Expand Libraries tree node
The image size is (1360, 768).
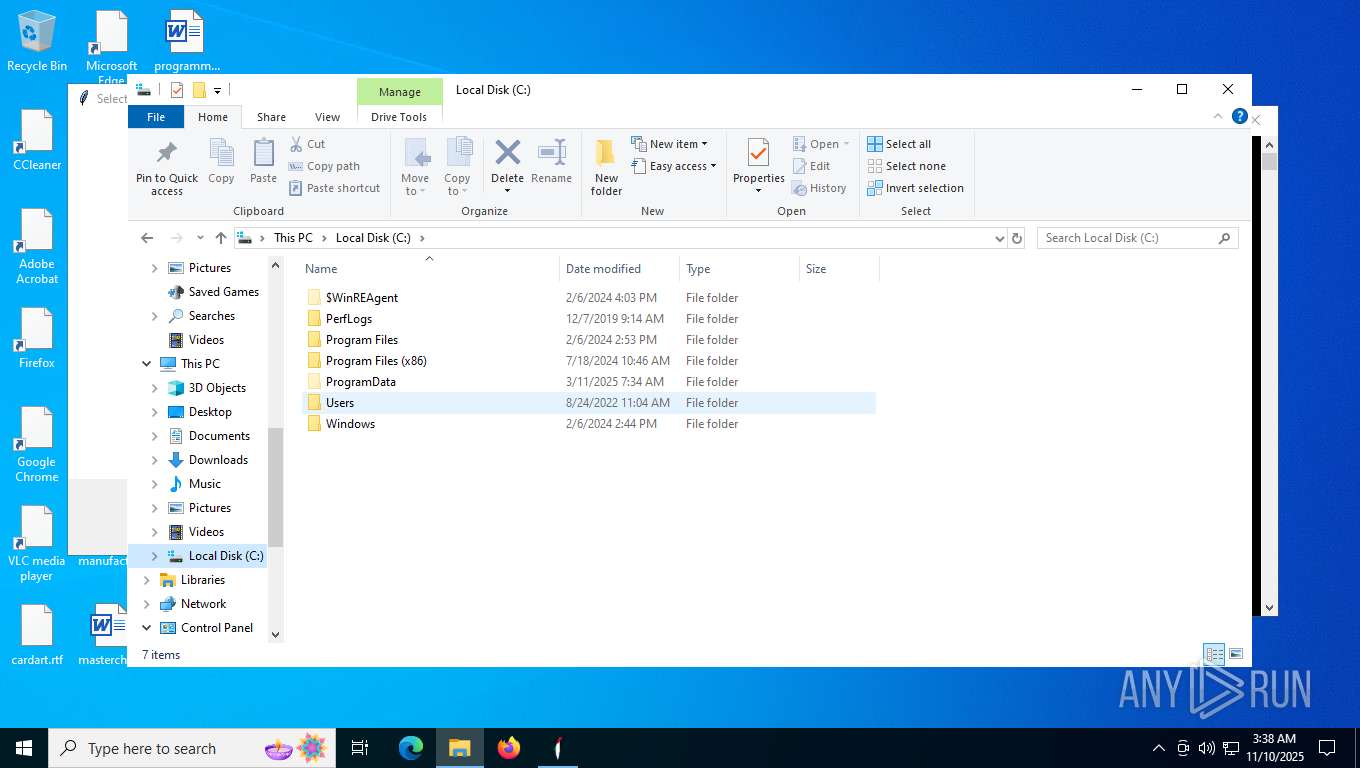[x=147, y=580]
